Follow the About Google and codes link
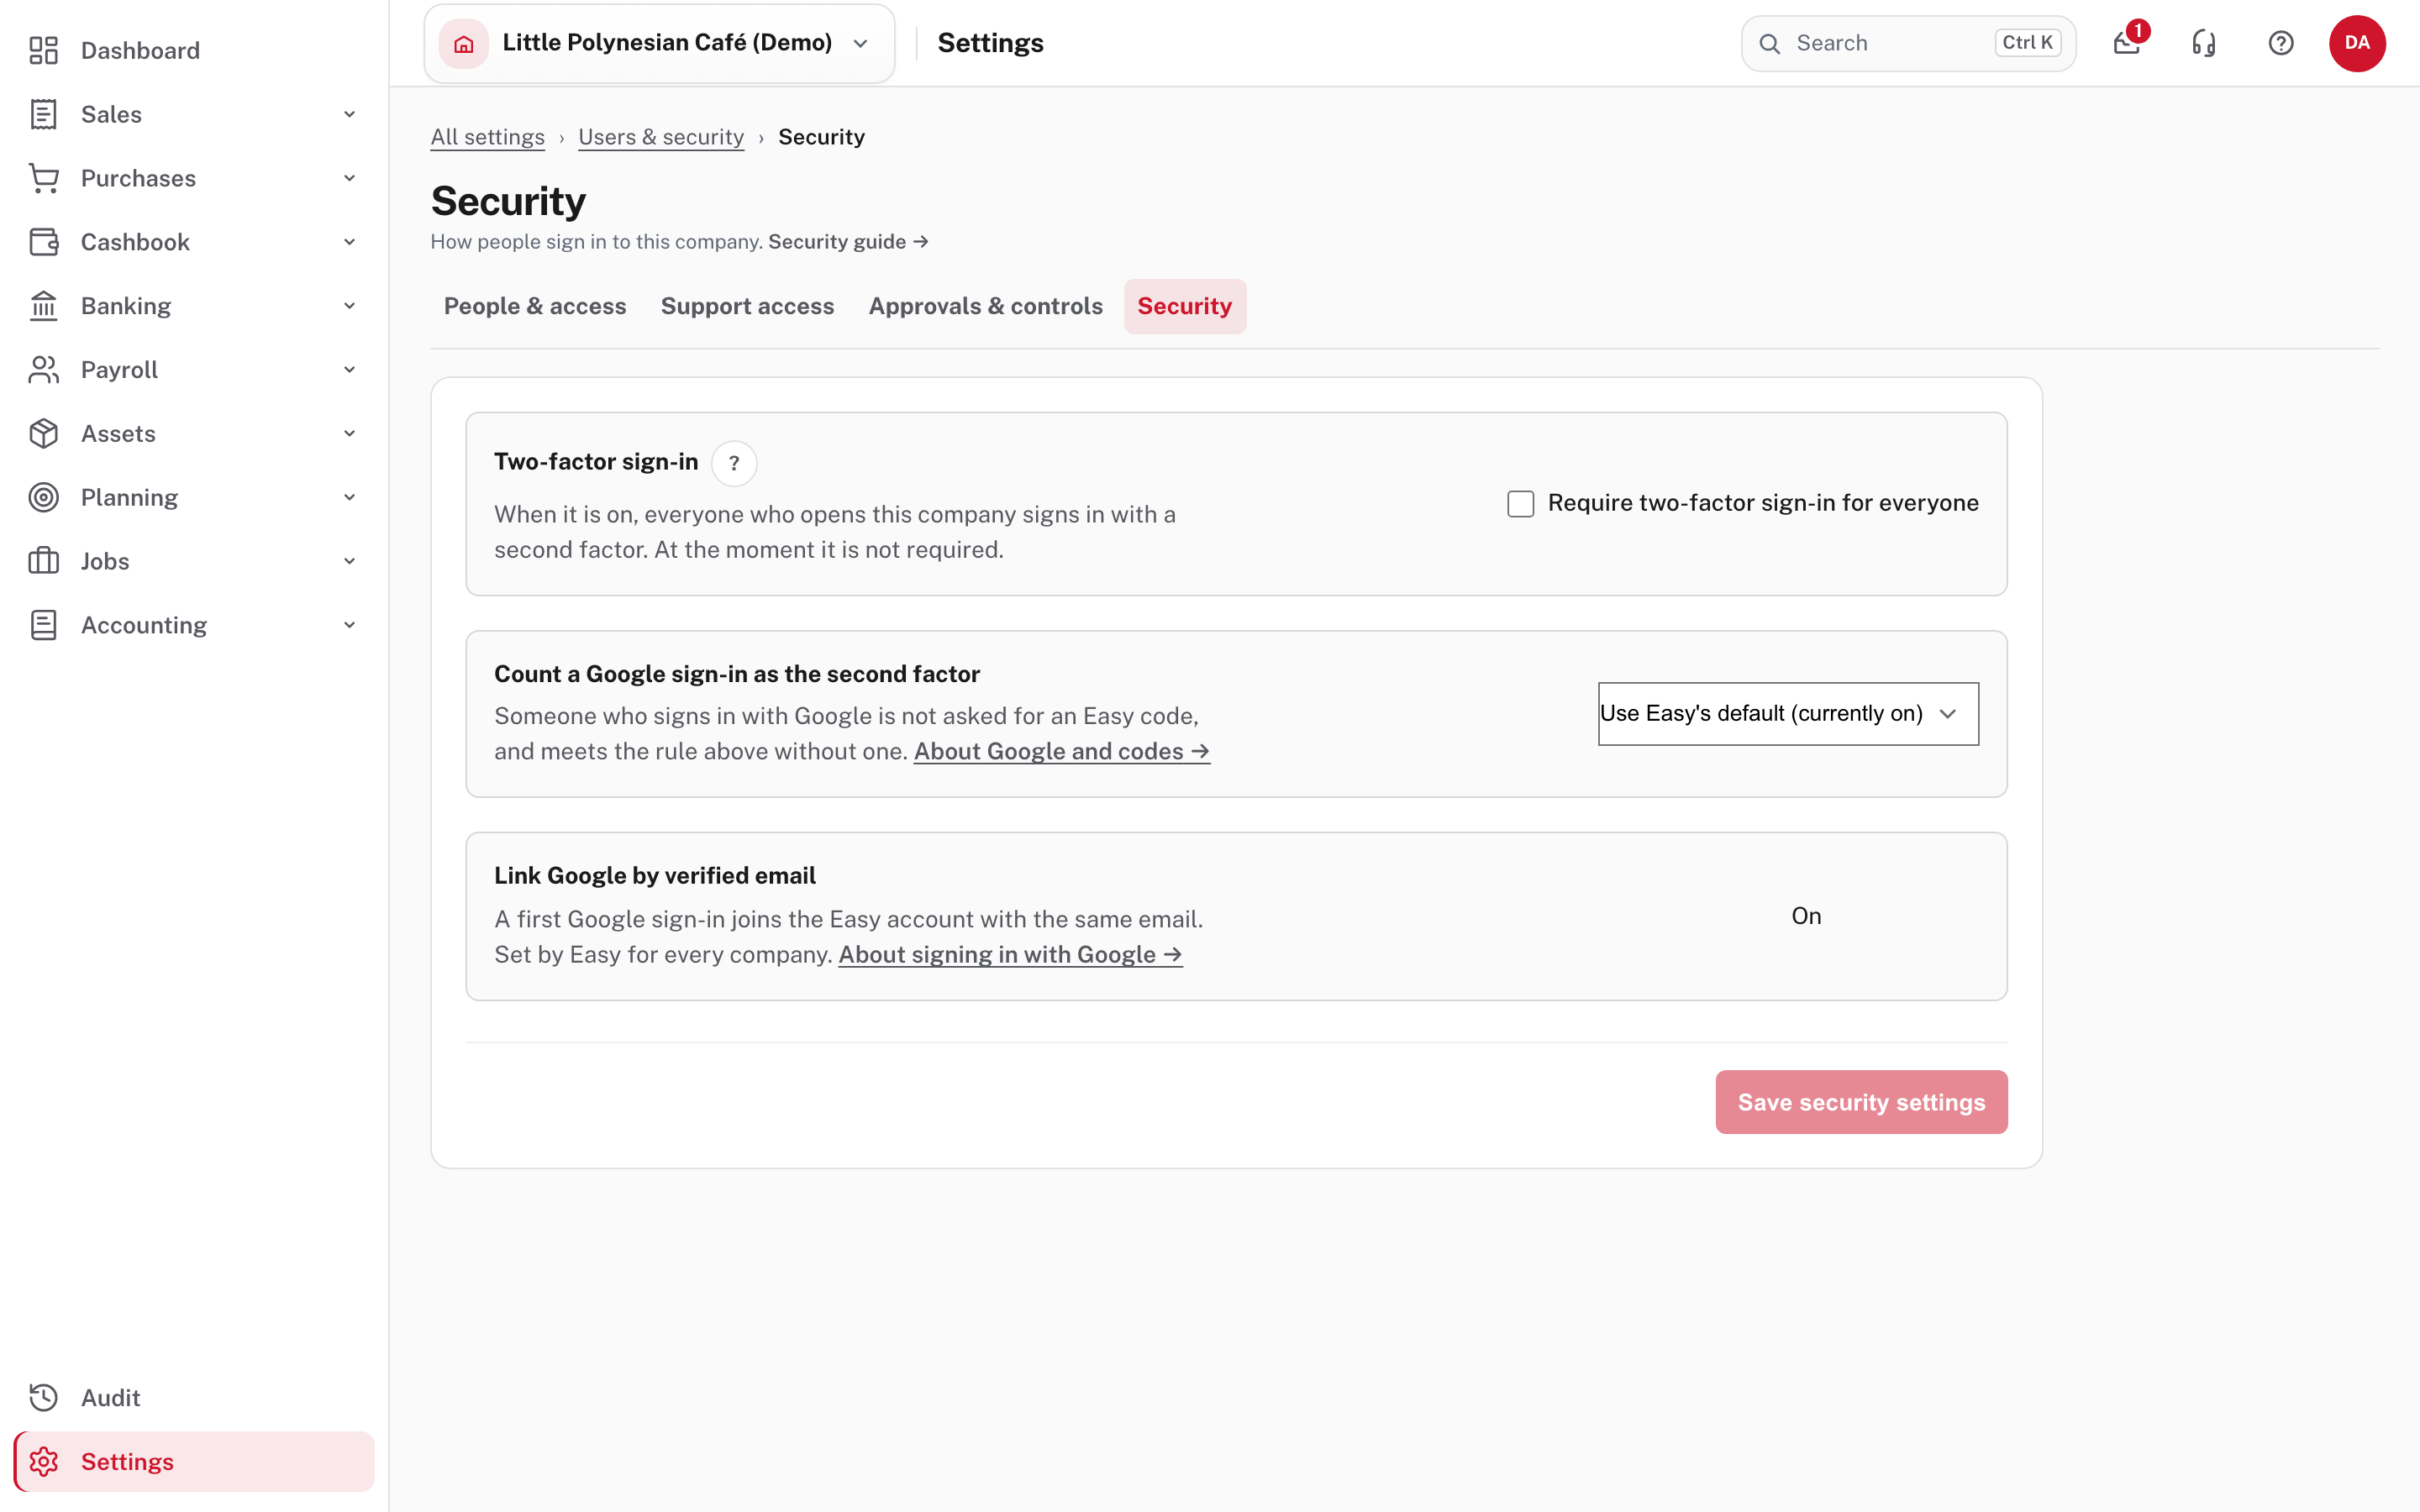Screen dimensions: 2420x1512 tap(1062, 751)
